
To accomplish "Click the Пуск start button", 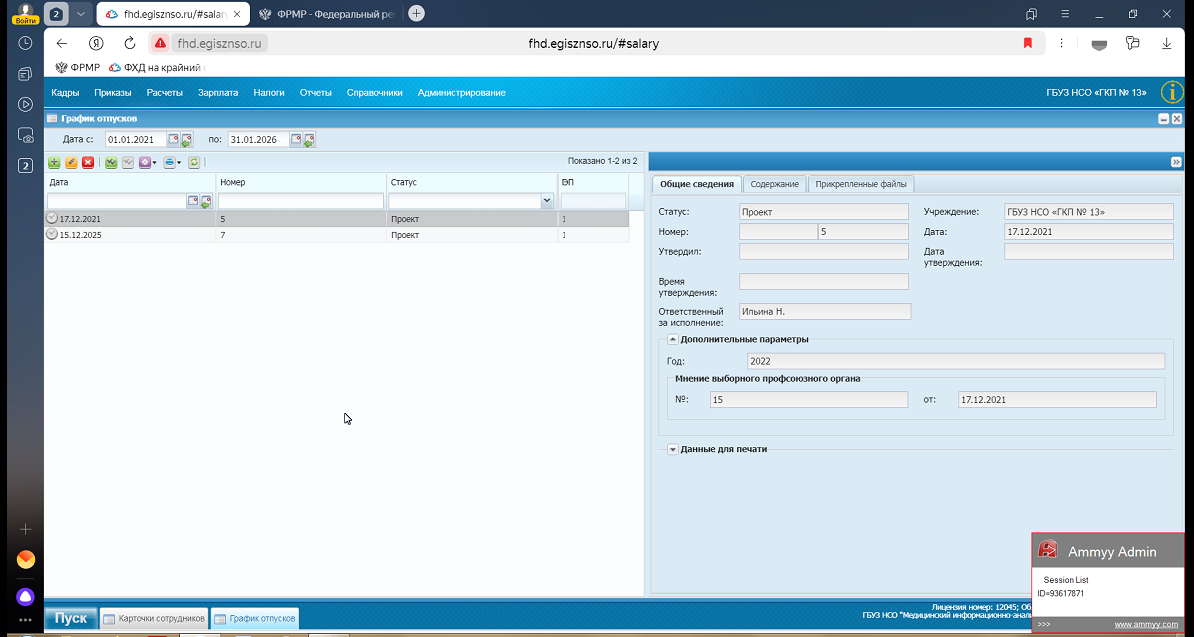I will point(71,618).
